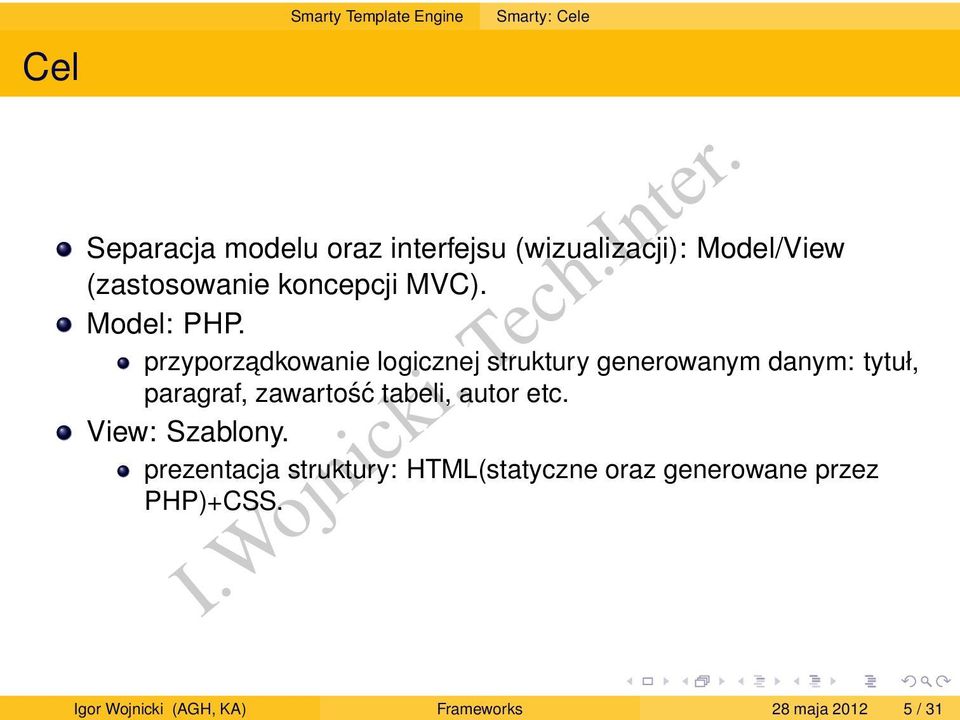The image size is (960, 720).
Task: Click the sub-bullet starting przyporządkowanie logicznej struktury
Action: click(x=531, y=362)
